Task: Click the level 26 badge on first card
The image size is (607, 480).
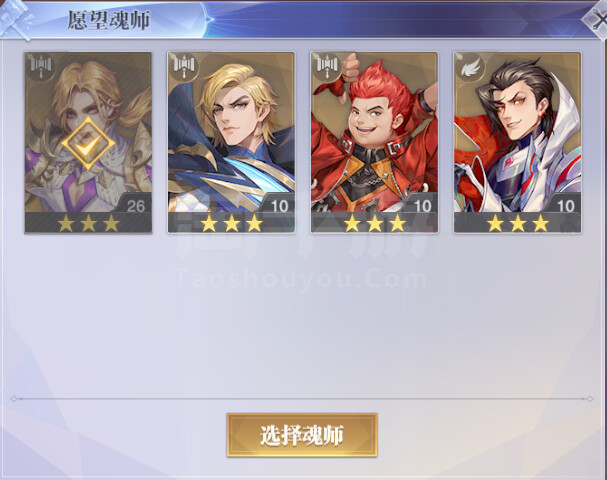Action: (x=135, y=206)
